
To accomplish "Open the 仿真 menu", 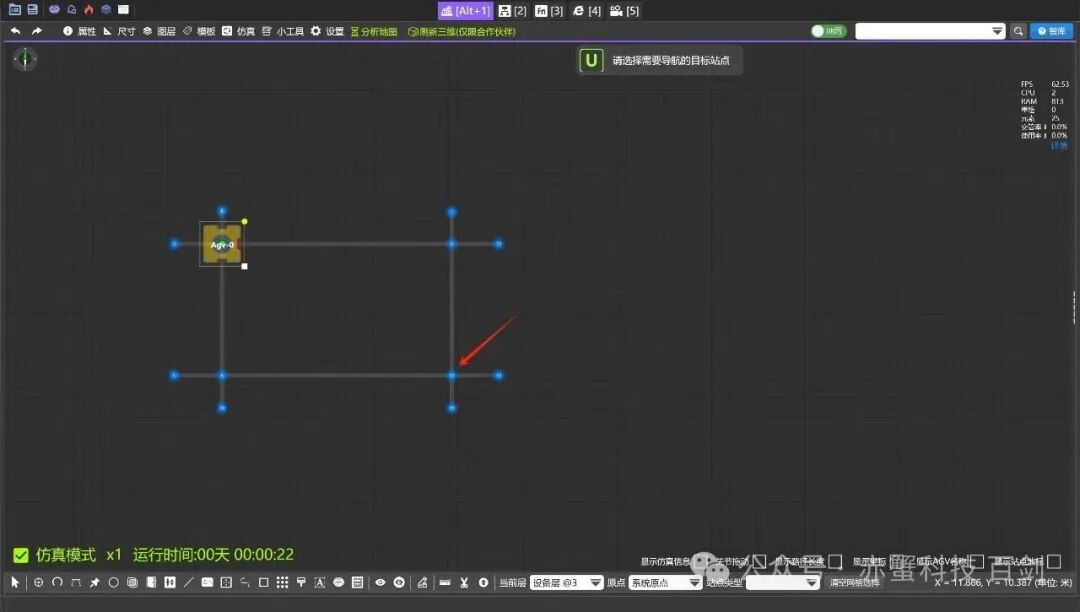I will point(238,31).
